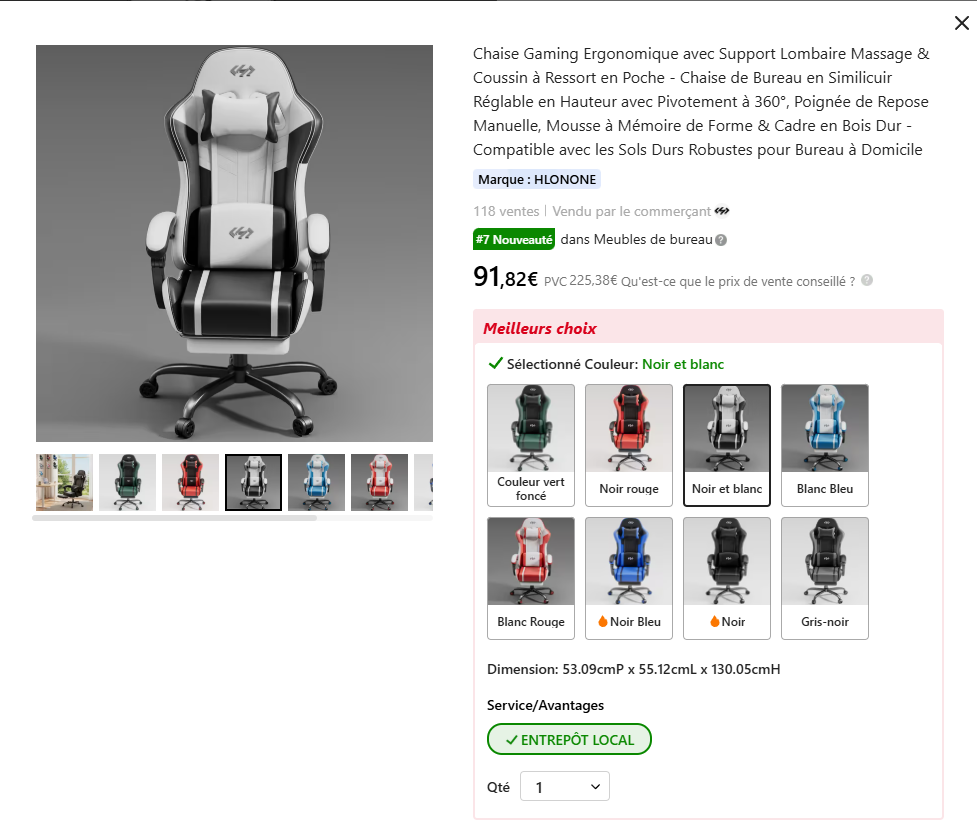This screenshot has height=832, width=977.
Task: Select the 'Gris-noir' chair color option
Action: point(824,578)
